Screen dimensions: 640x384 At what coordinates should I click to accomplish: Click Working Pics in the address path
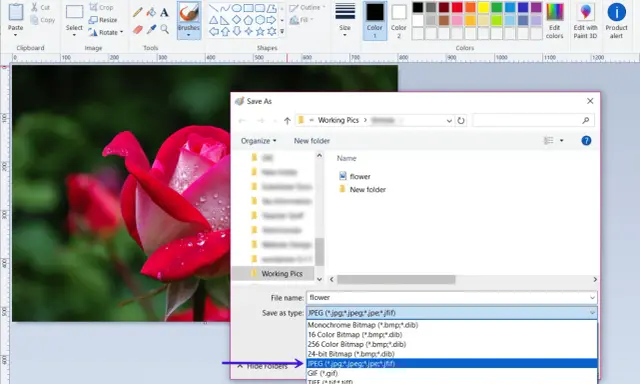point(338,120)
